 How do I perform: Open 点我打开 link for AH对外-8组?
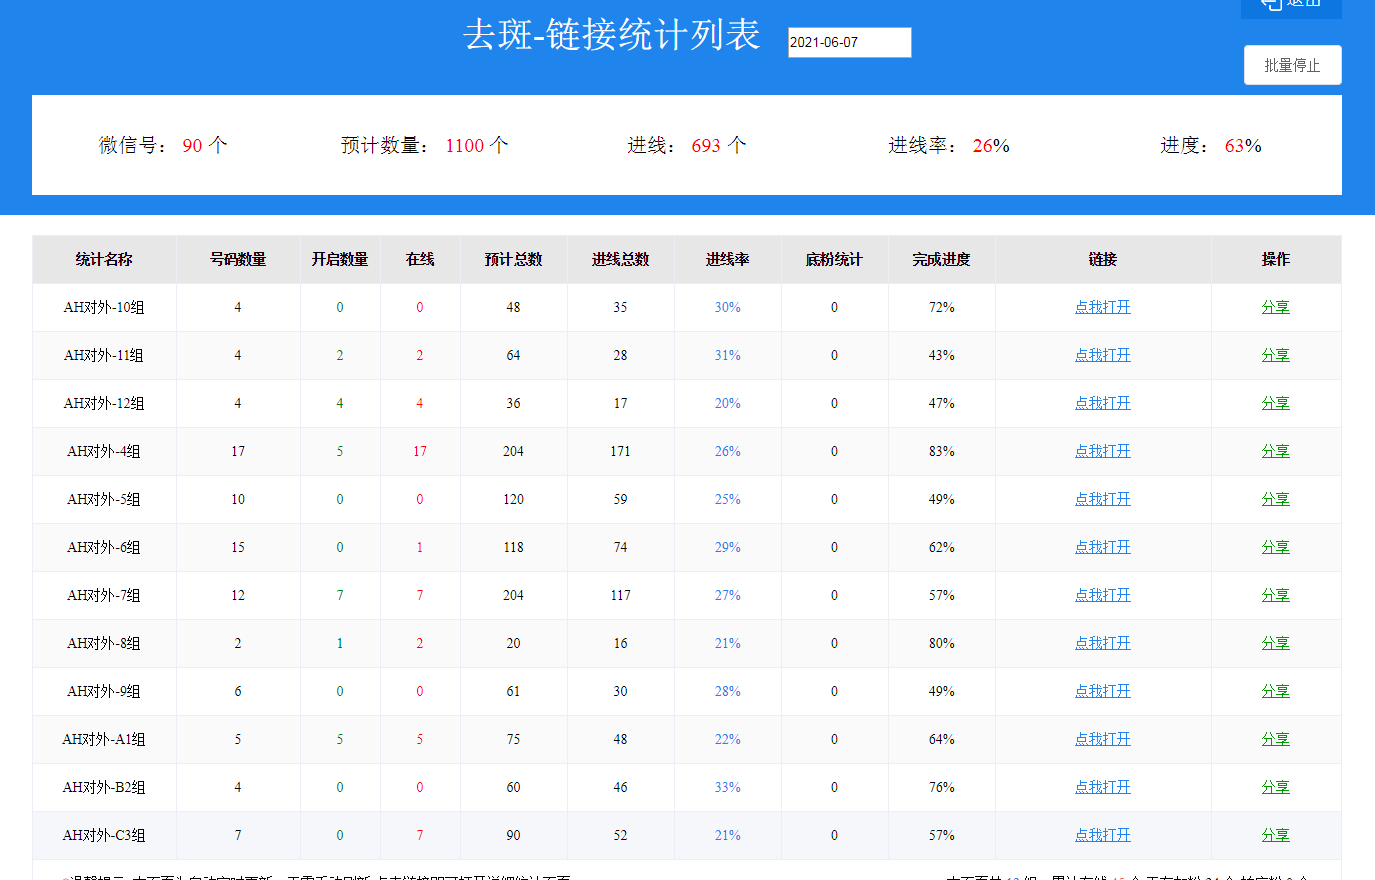point(1102,643)
